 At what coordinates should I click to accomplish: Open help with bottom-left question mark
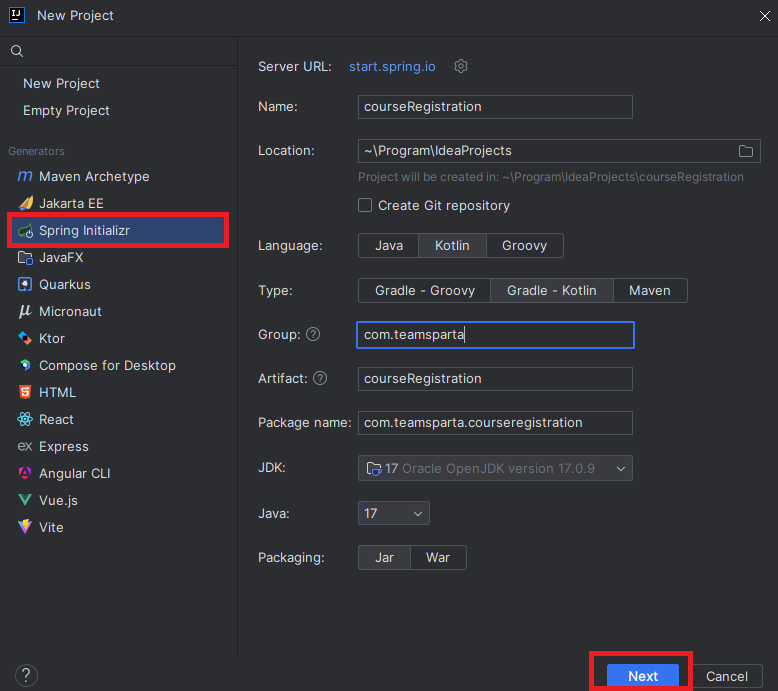coord(26,675)
